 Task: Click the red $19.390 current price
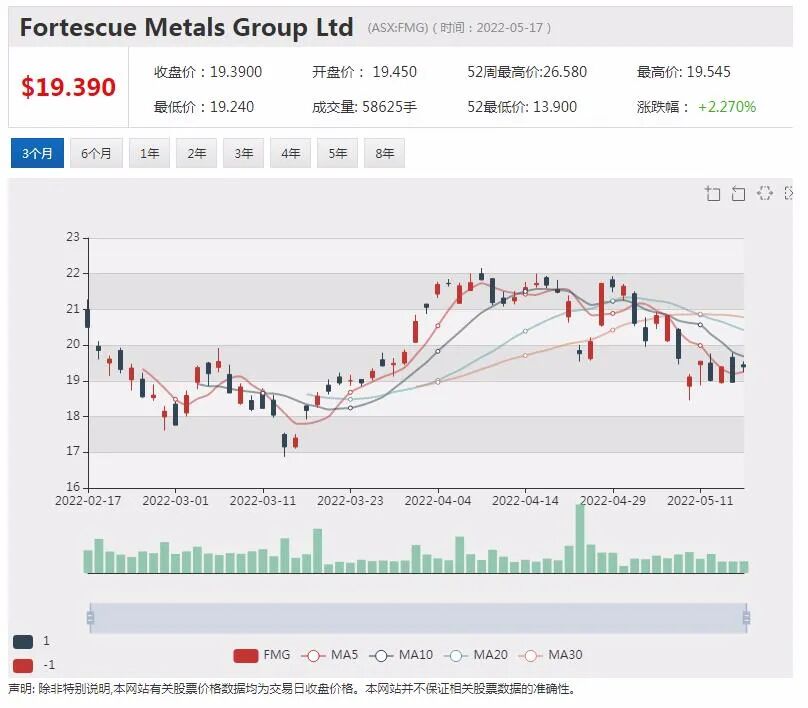pyautogui.click(x=69, y=87)
